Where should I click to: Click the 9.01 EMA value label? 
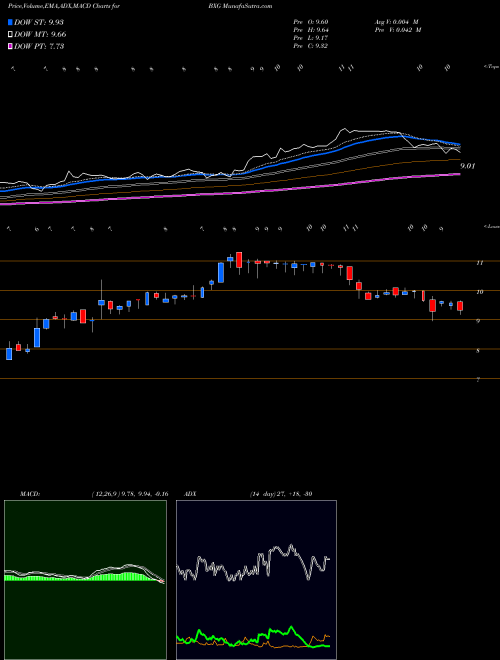[x=467, y=166]
